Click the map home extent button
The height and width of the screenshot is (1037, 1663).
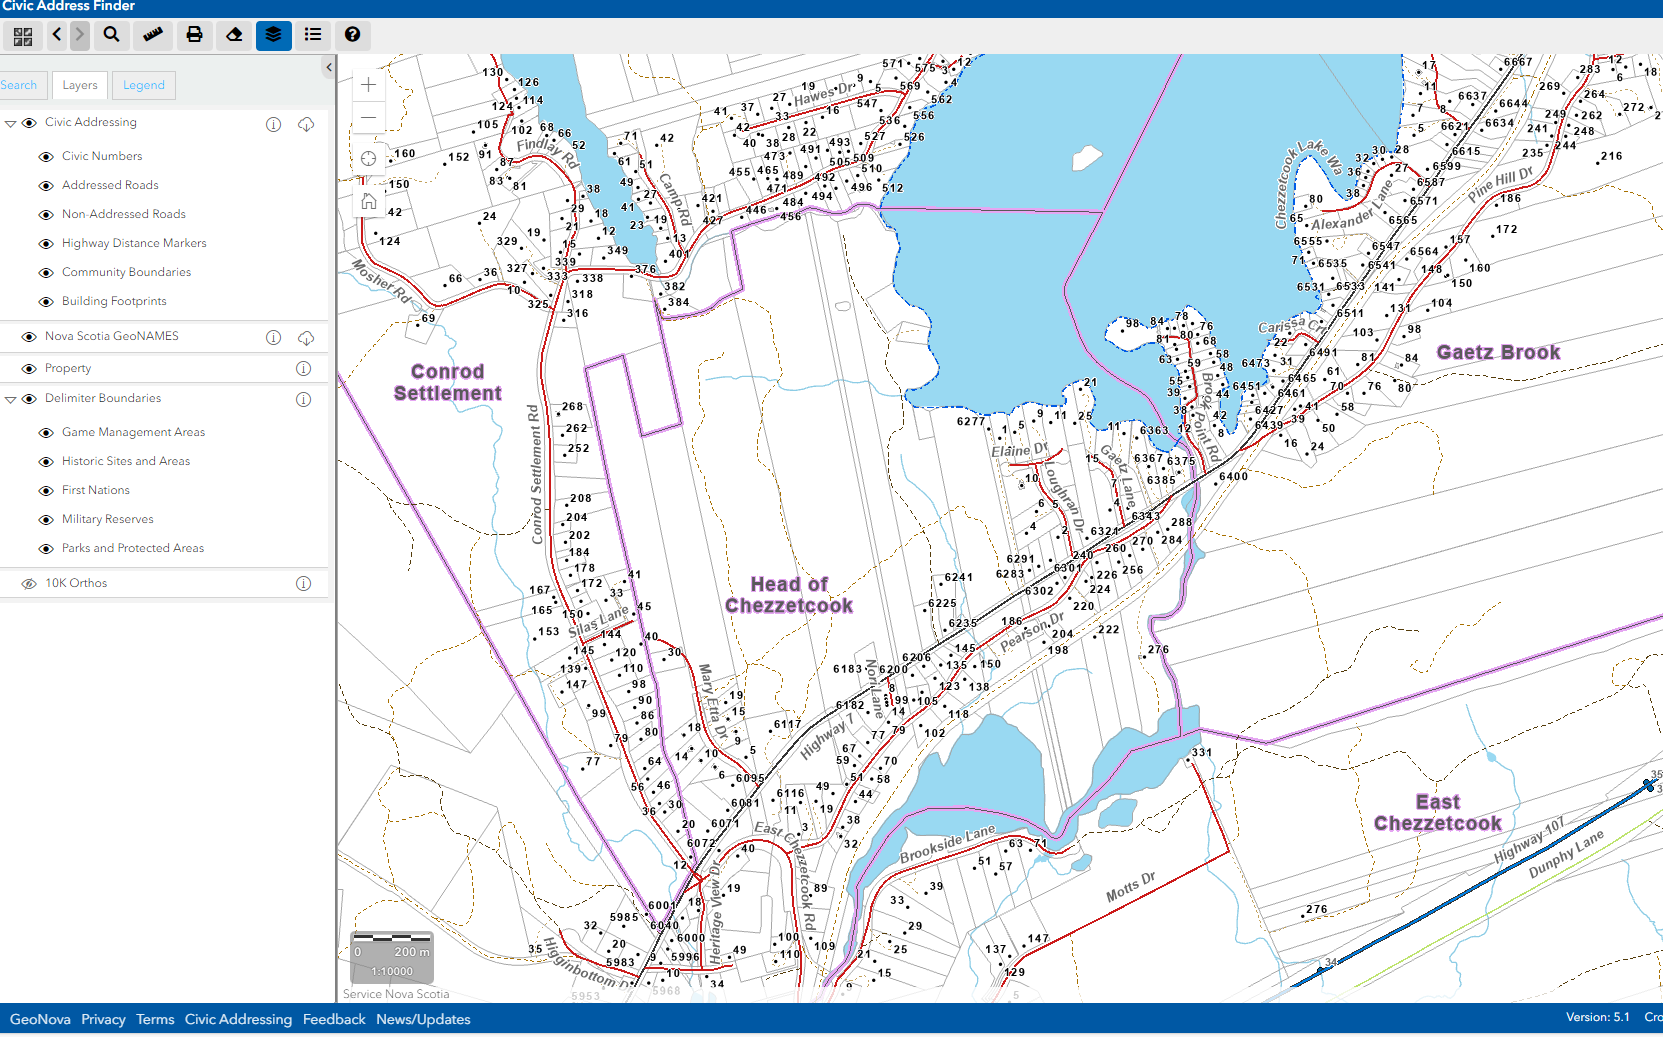coord(368,202)
